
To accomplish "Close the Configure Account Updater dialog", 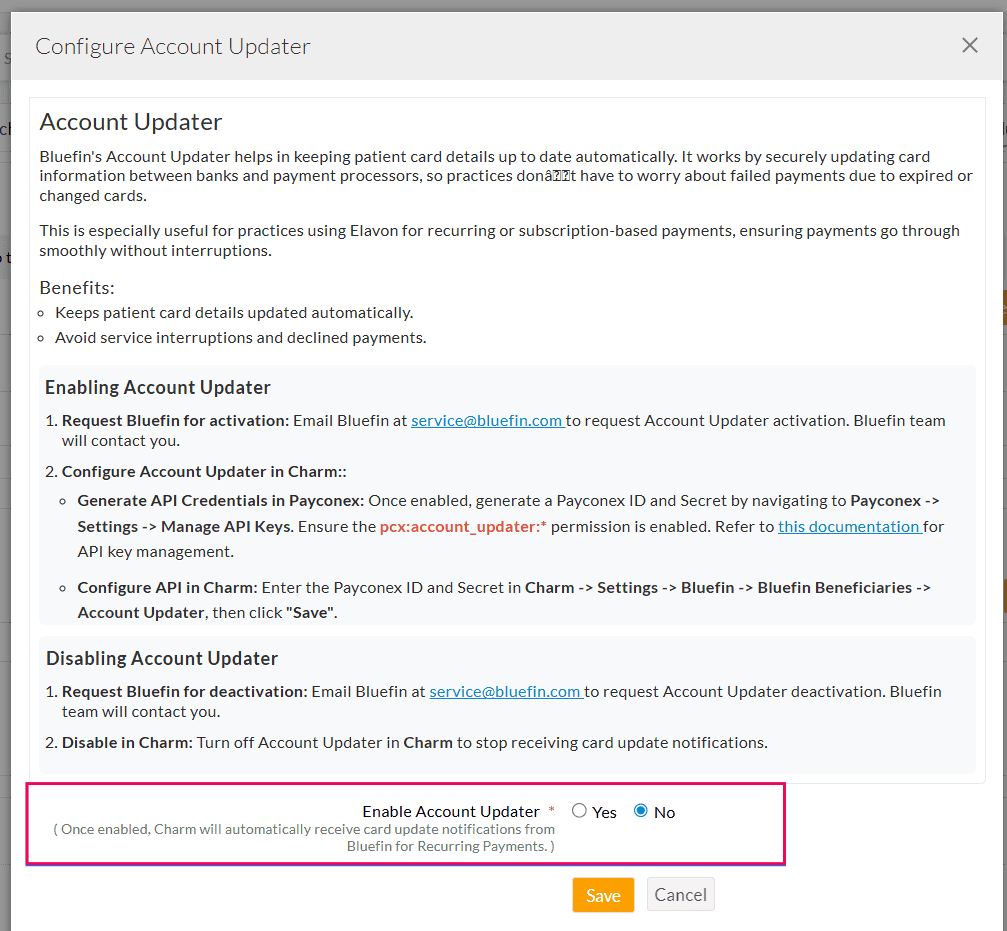I will [969, 45].
